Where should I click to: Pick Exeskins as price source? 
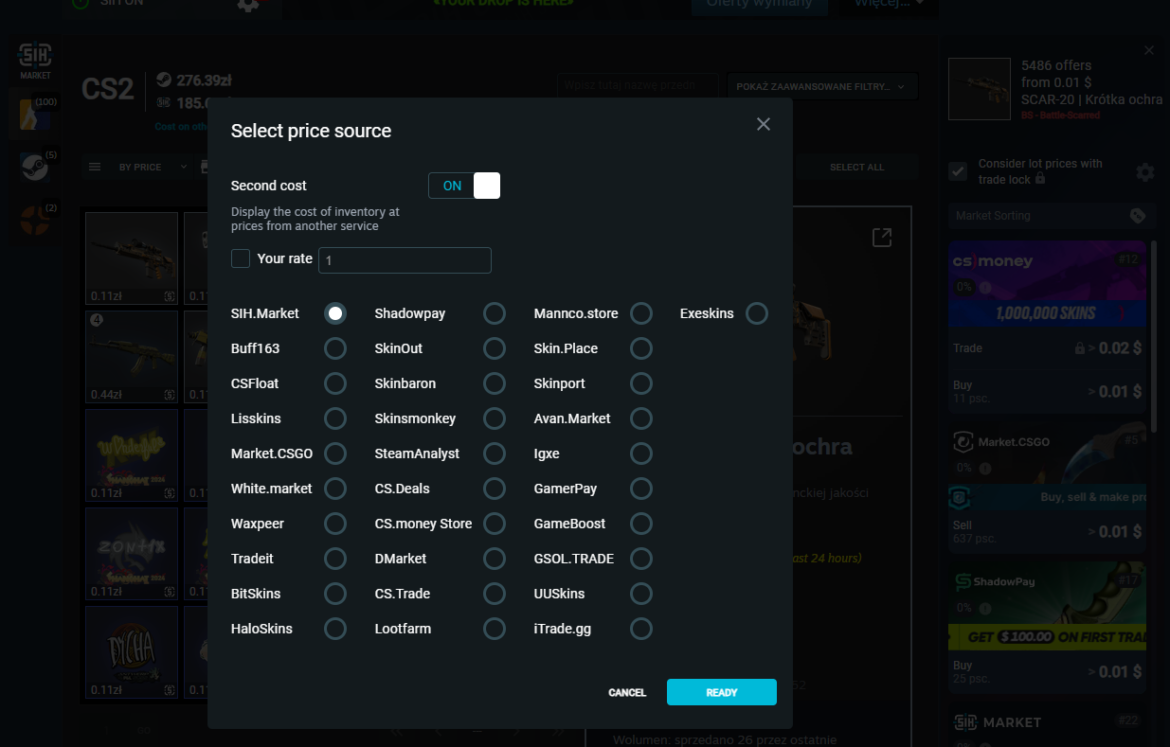coord(757,313)
